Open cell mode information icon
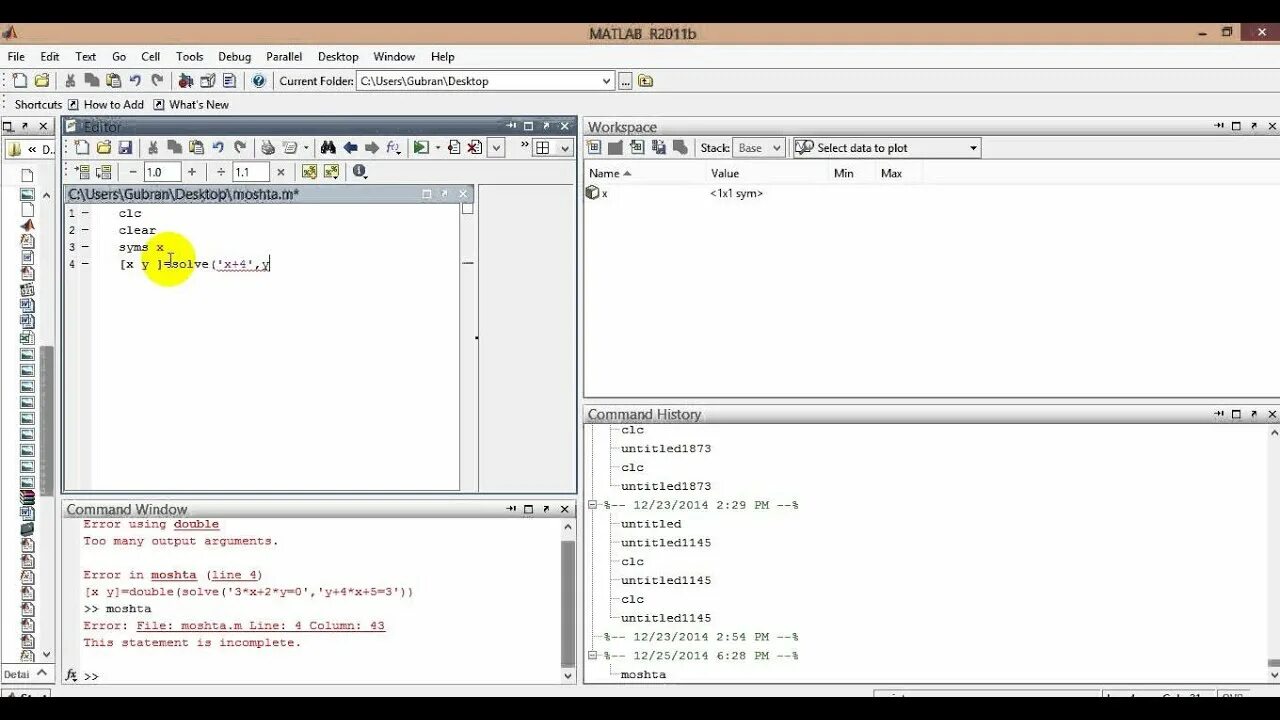The image size is (1280, 720). [x=359, y=172]
